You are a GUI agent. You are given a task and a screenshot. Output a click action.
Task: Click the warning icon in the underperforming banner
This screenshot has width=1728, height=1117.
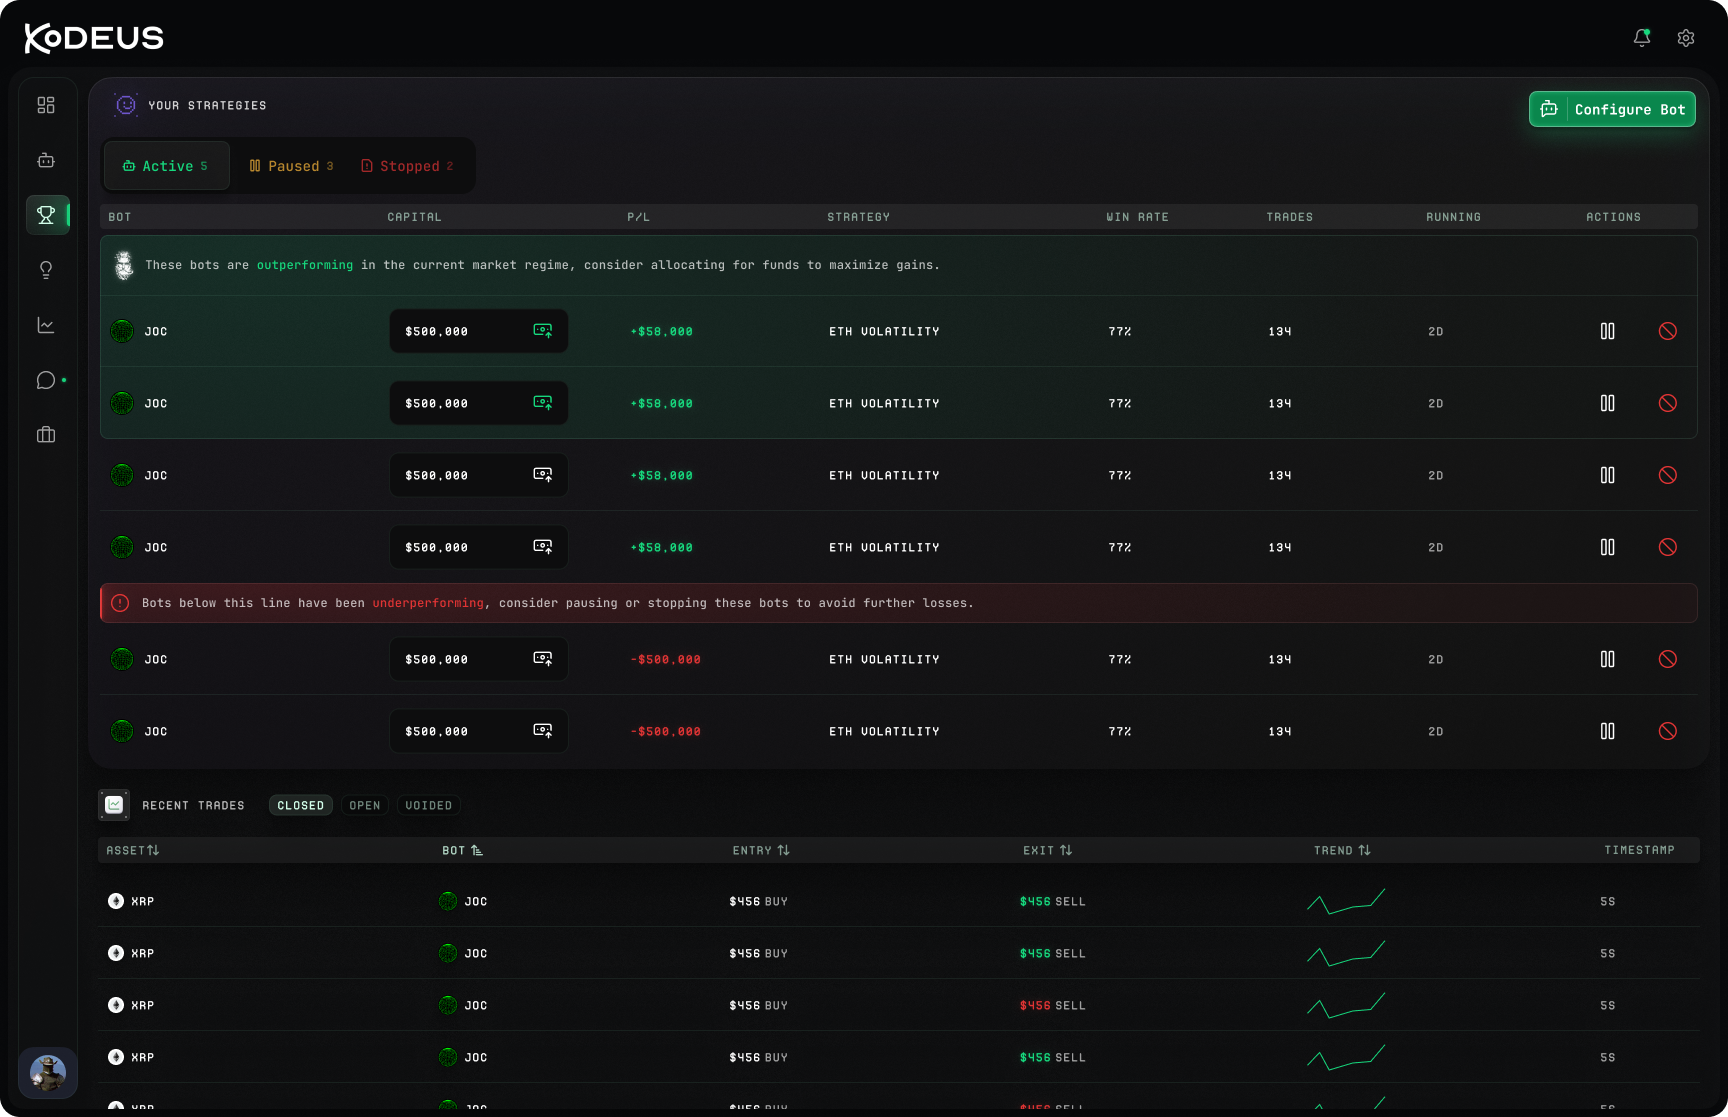[120, 603]
